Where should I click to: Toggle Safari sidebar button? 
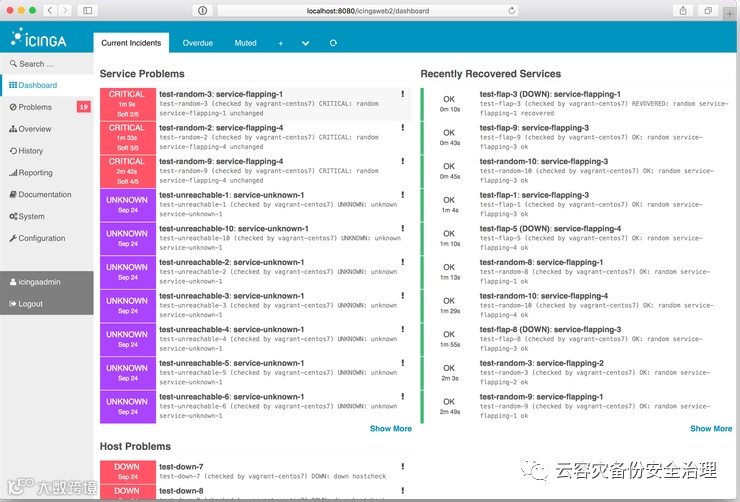[87, 10]
